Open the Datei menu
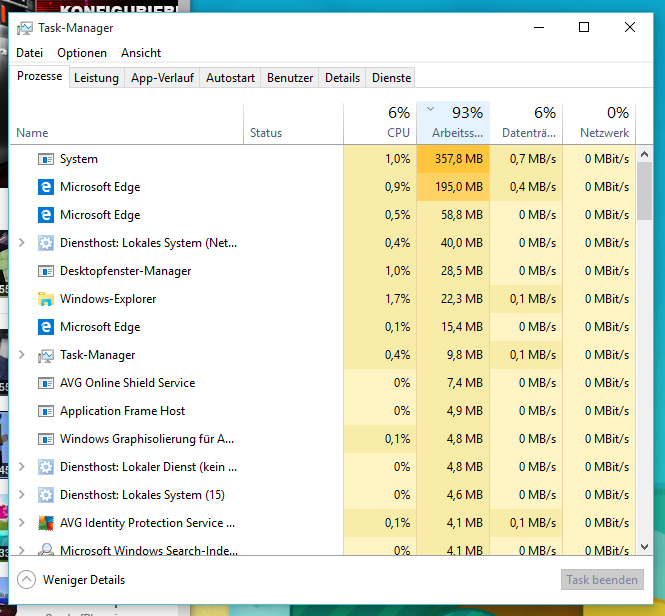This screenshot has width=665, height=616. 29,53
